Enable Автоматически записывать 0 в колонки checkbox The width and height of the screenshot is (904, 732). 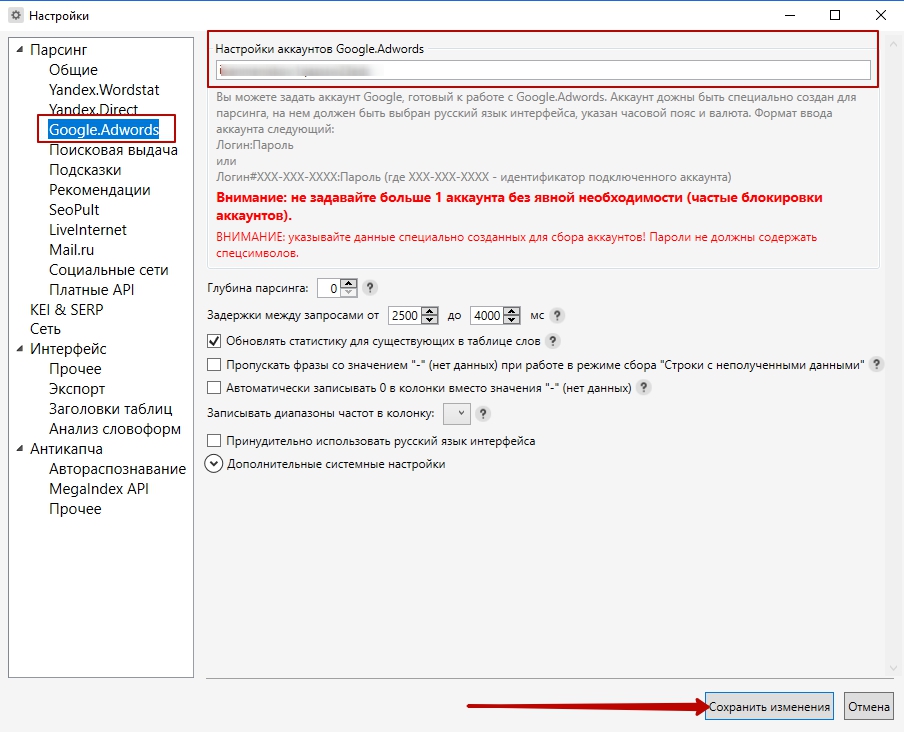214,388
